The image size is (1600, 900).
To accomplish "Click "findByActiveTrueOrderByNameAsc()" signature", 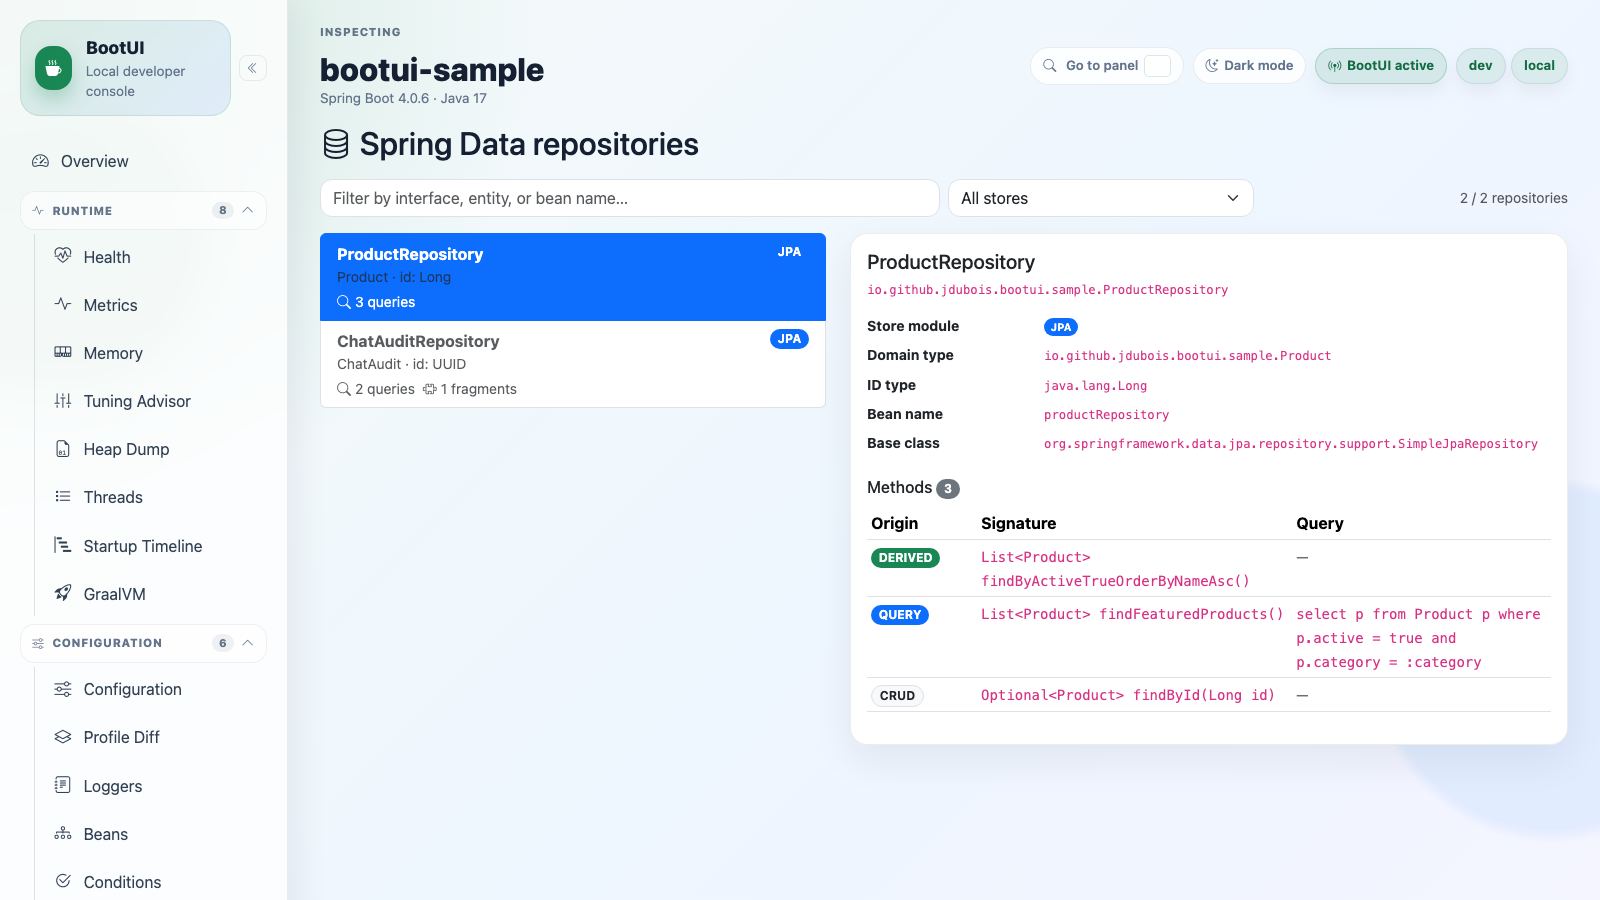I will coord(1115,581).
